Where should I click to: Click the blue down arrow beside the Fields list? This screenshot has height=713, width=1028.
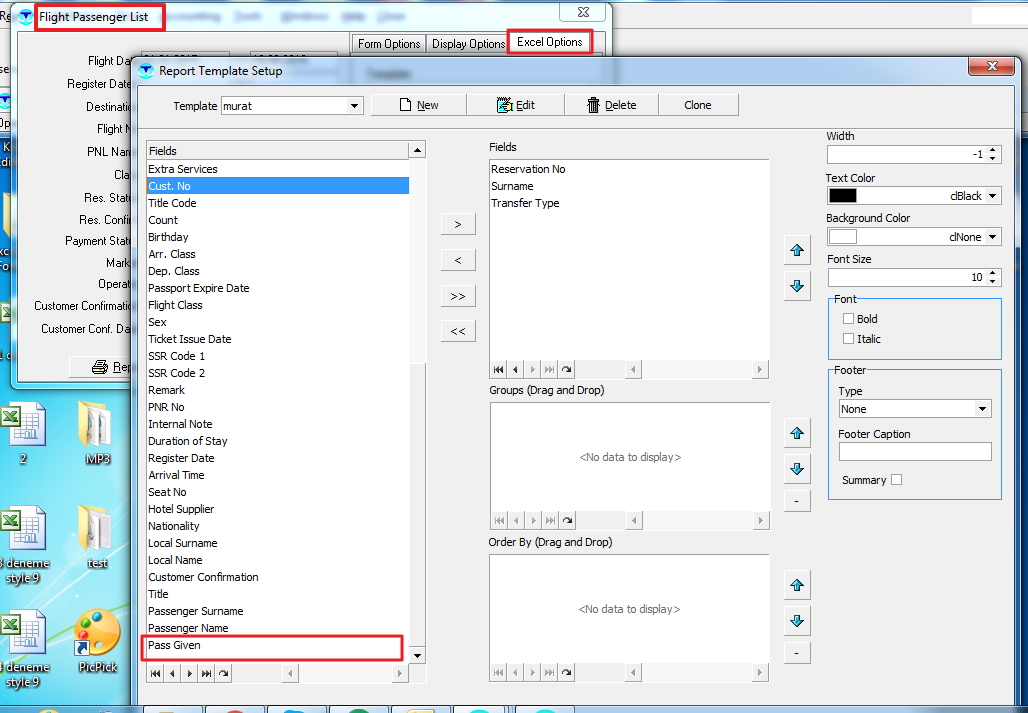[797, 285]
